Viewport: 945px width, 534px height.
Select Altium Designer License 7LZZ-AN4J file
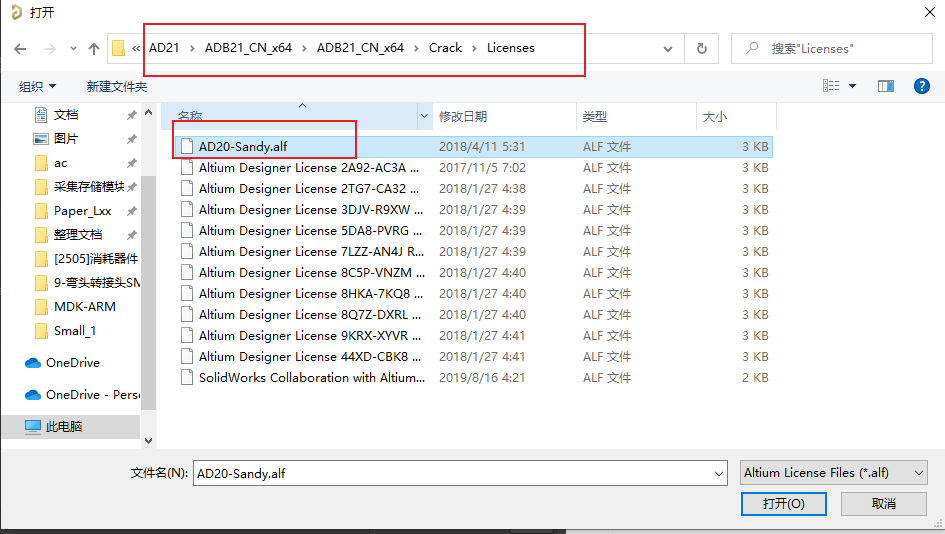pyautogui.click(x=312, y=252)
